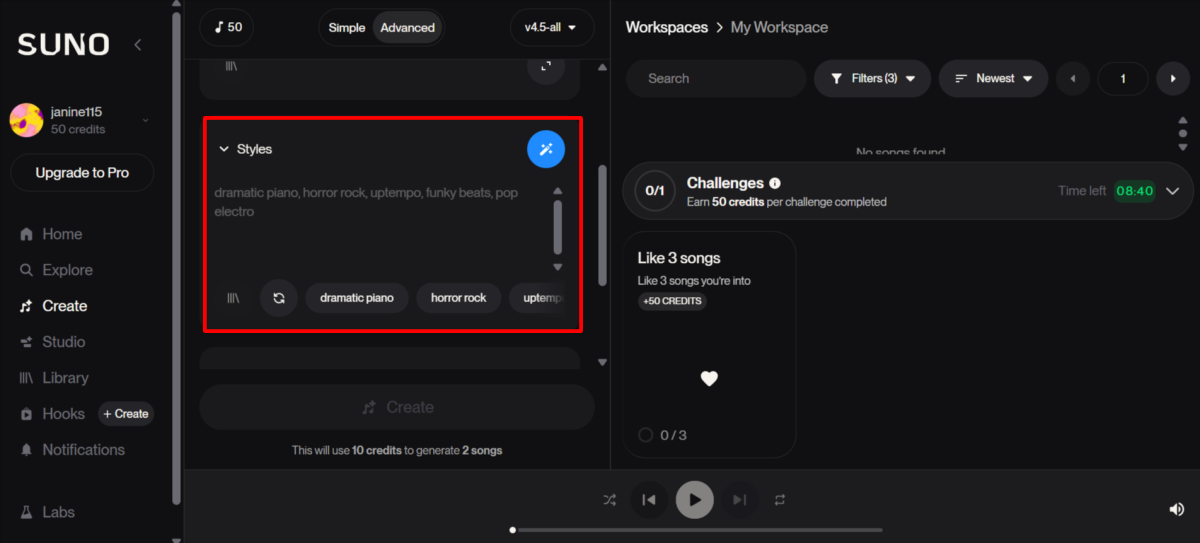Click the volume speaker icon
The width and height of the screenshot is (1200, 543).
(x=1177, y=509)
